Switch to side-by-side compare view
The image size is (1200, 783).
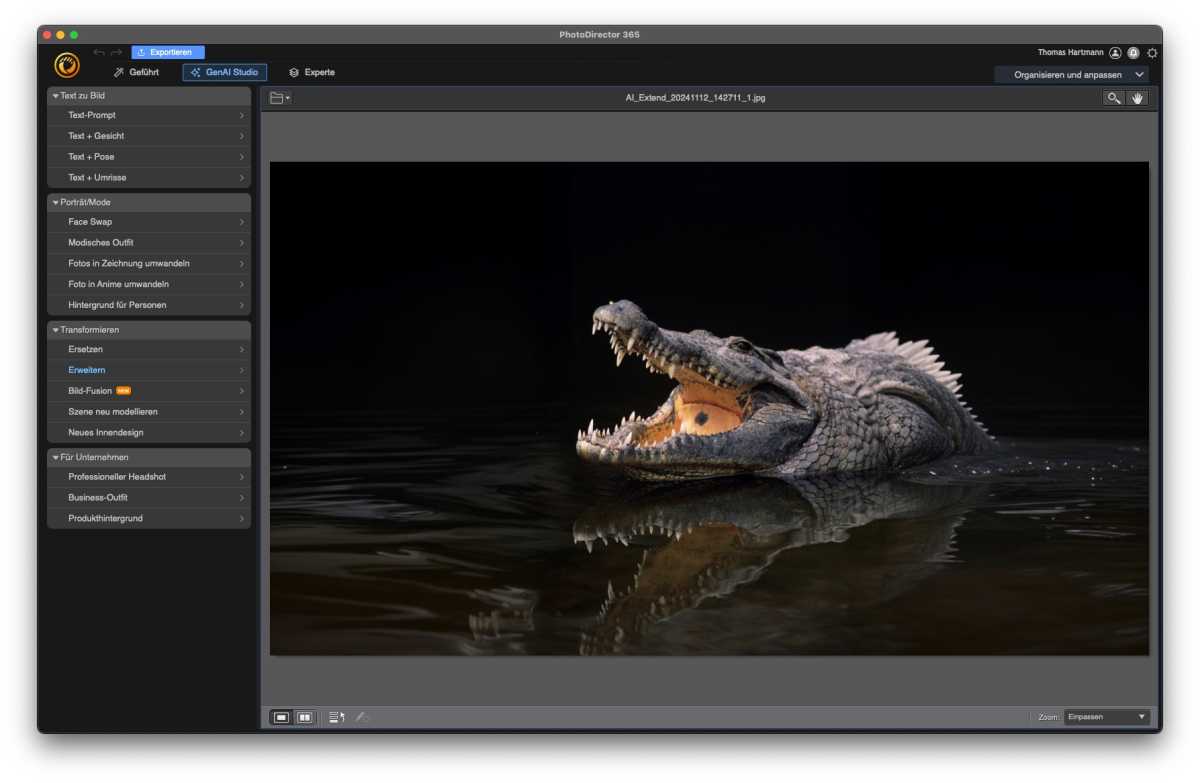pos(305,717)
